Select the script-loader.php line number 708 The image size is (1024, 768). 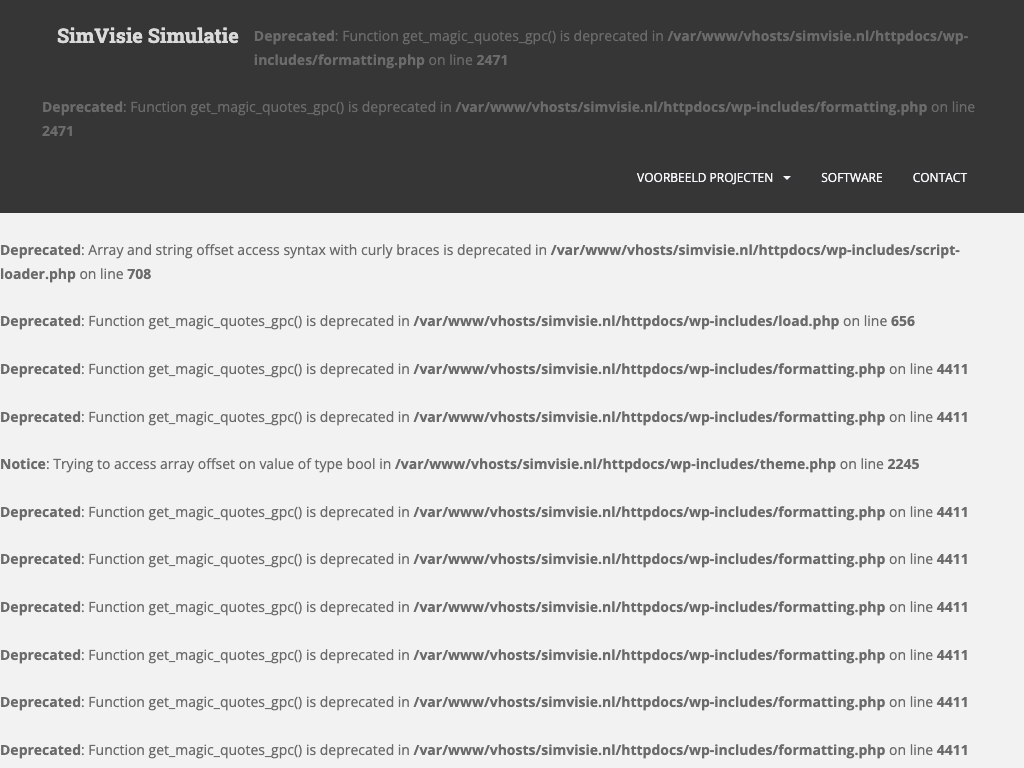[139, 274]
